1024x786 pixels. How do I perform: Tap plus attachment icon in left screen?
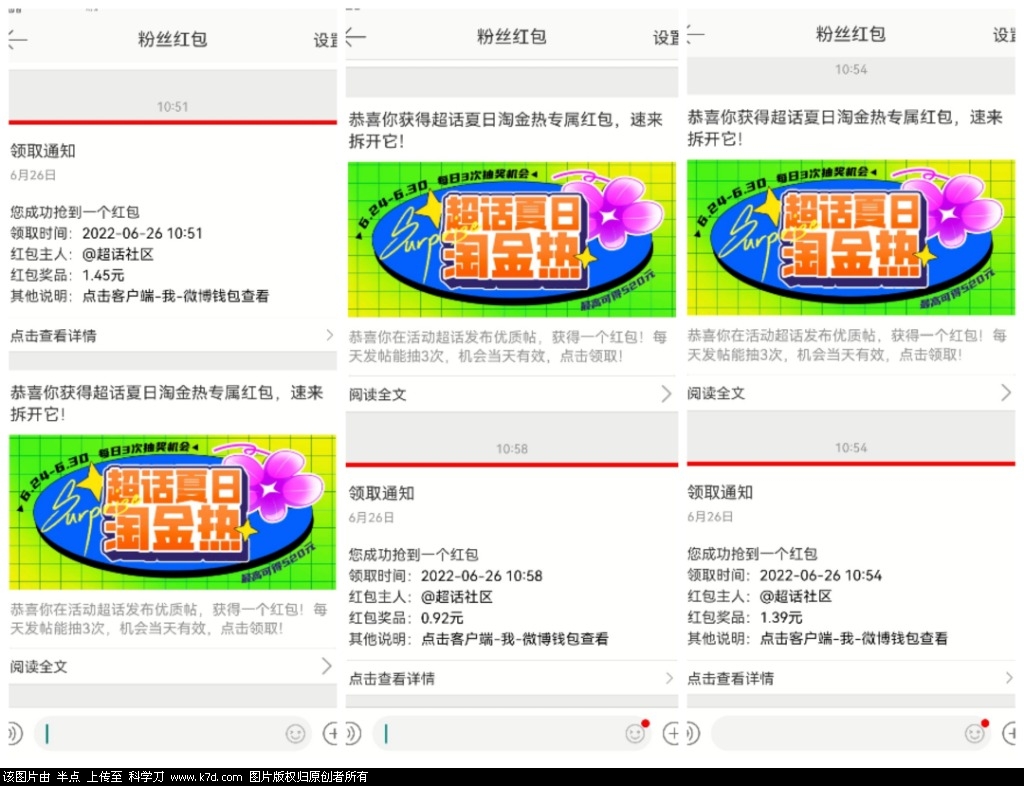[x=330, y=734]
